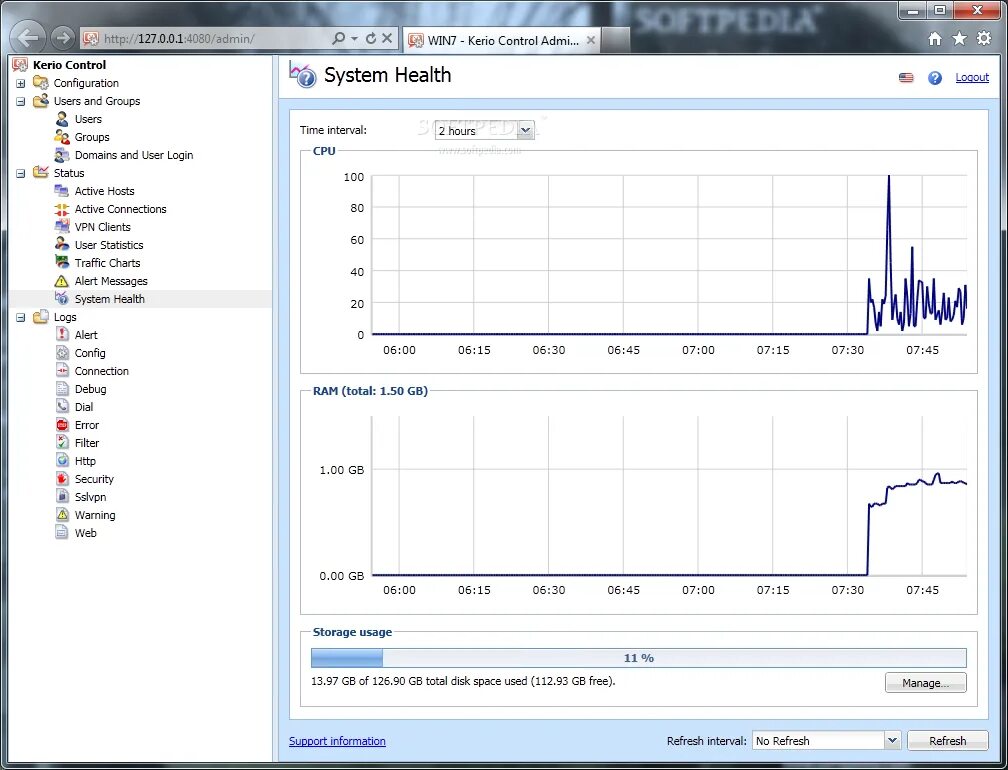Close the Kerio Control browser tab
The image size is (1008, 770).
(x=591, y=40)
